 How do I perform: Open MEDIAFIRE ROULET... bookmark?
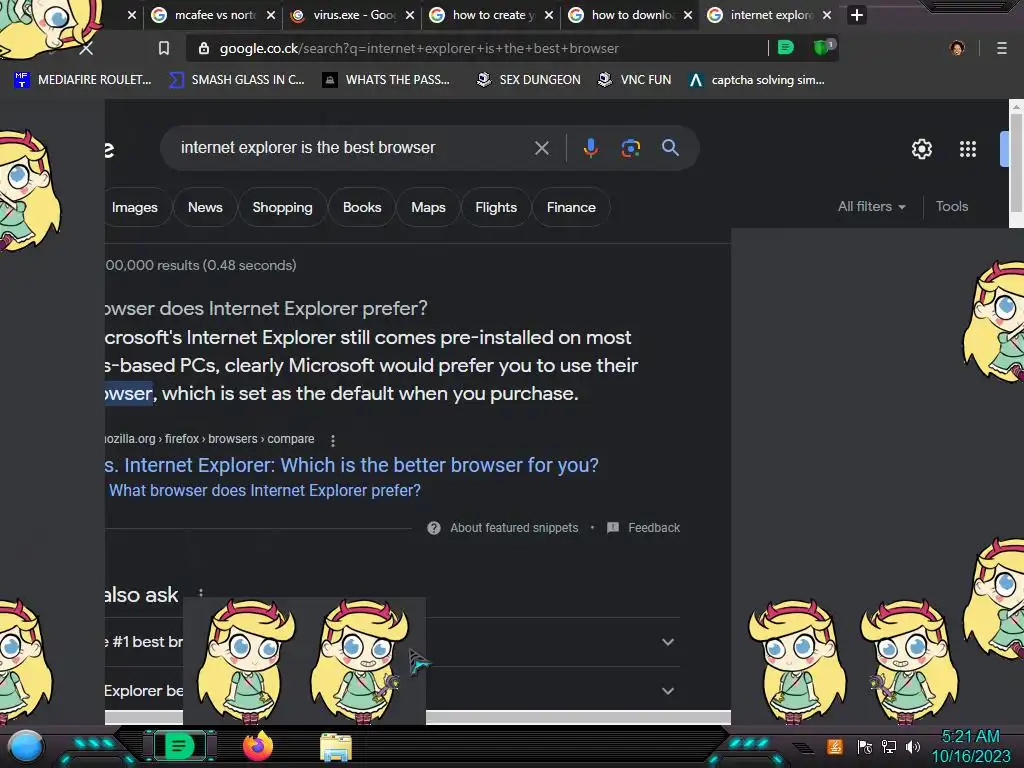tap(82, 80)
